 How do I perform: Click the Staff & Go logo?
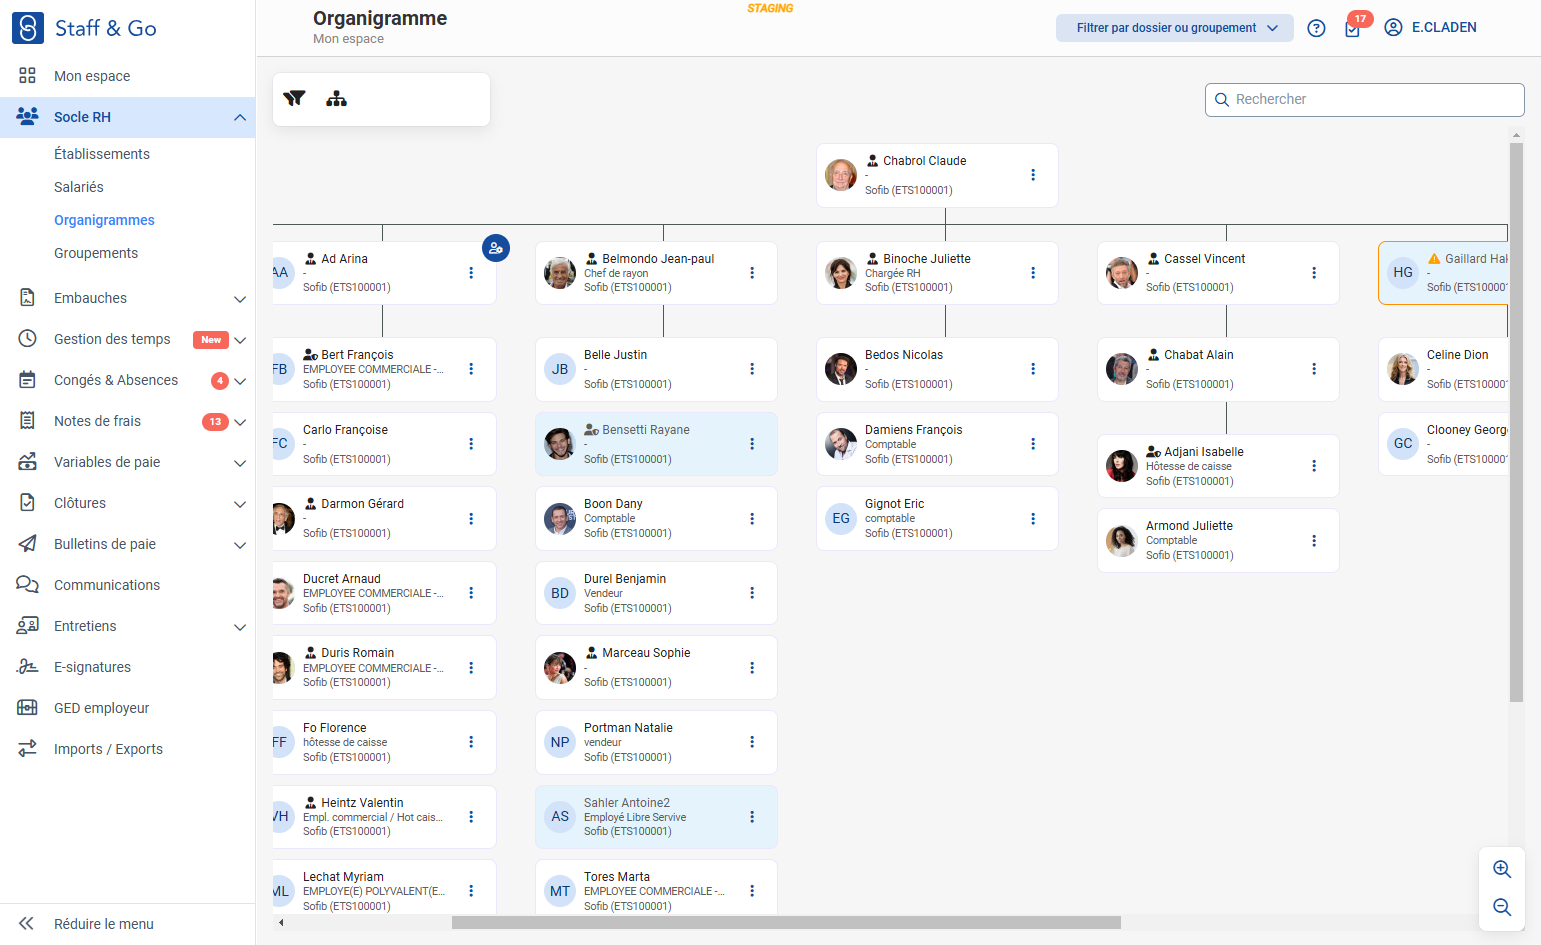pyautogui.click(x=84, y=28)
